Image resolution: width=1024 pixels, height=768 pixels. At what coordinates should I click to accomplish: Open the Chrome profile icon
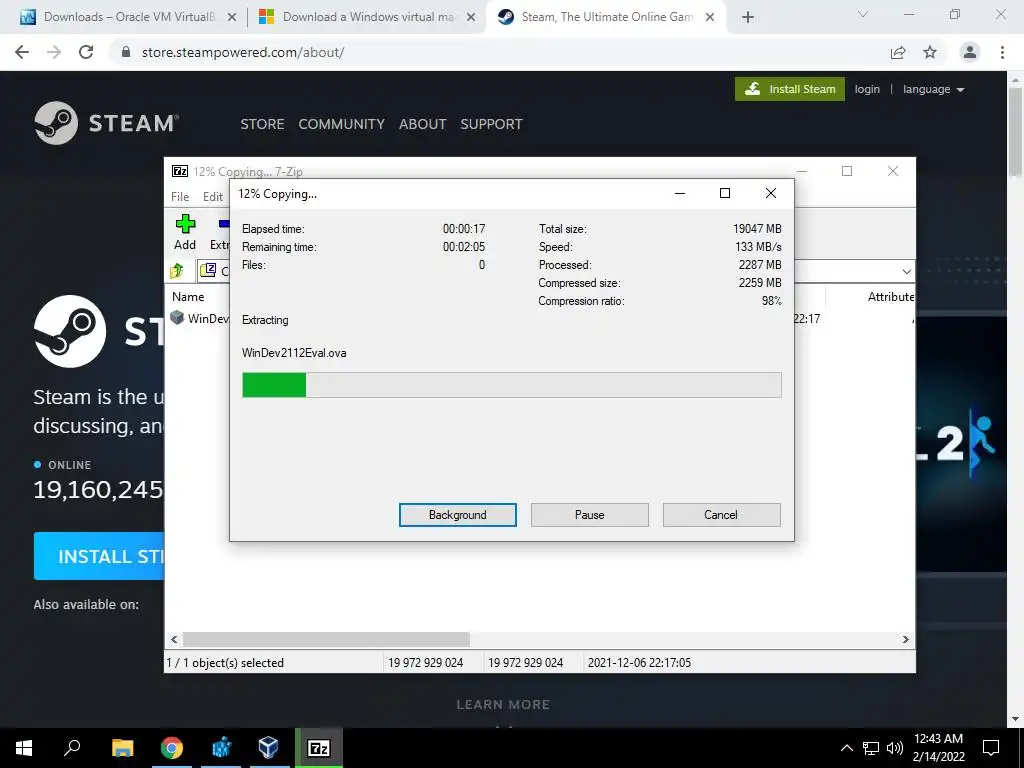[970, 52]
